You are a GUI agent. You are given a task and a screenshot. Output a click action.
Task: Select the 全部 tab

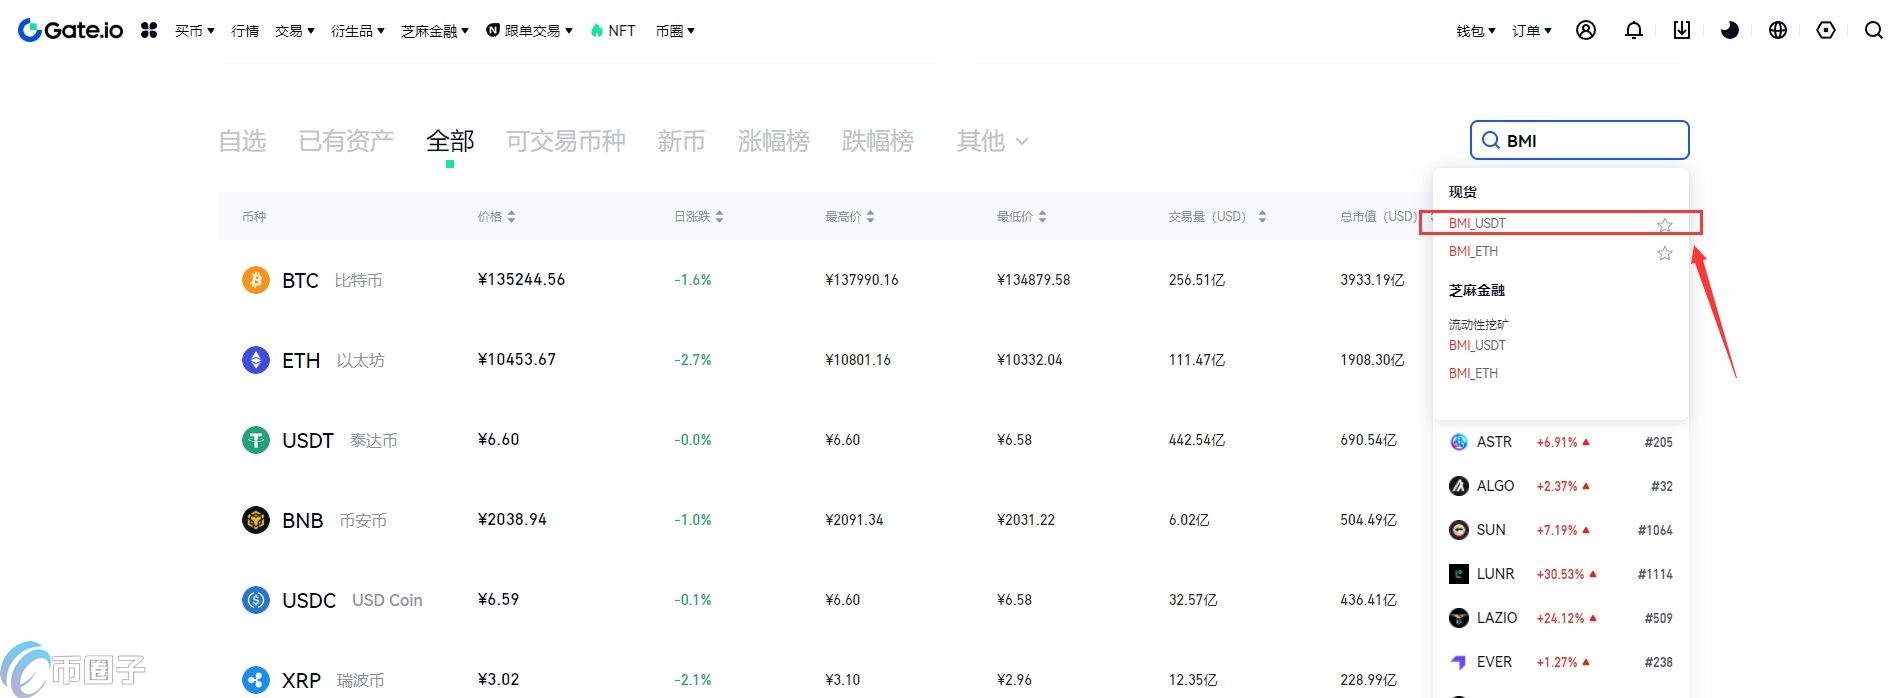click(x=450, y=141)
